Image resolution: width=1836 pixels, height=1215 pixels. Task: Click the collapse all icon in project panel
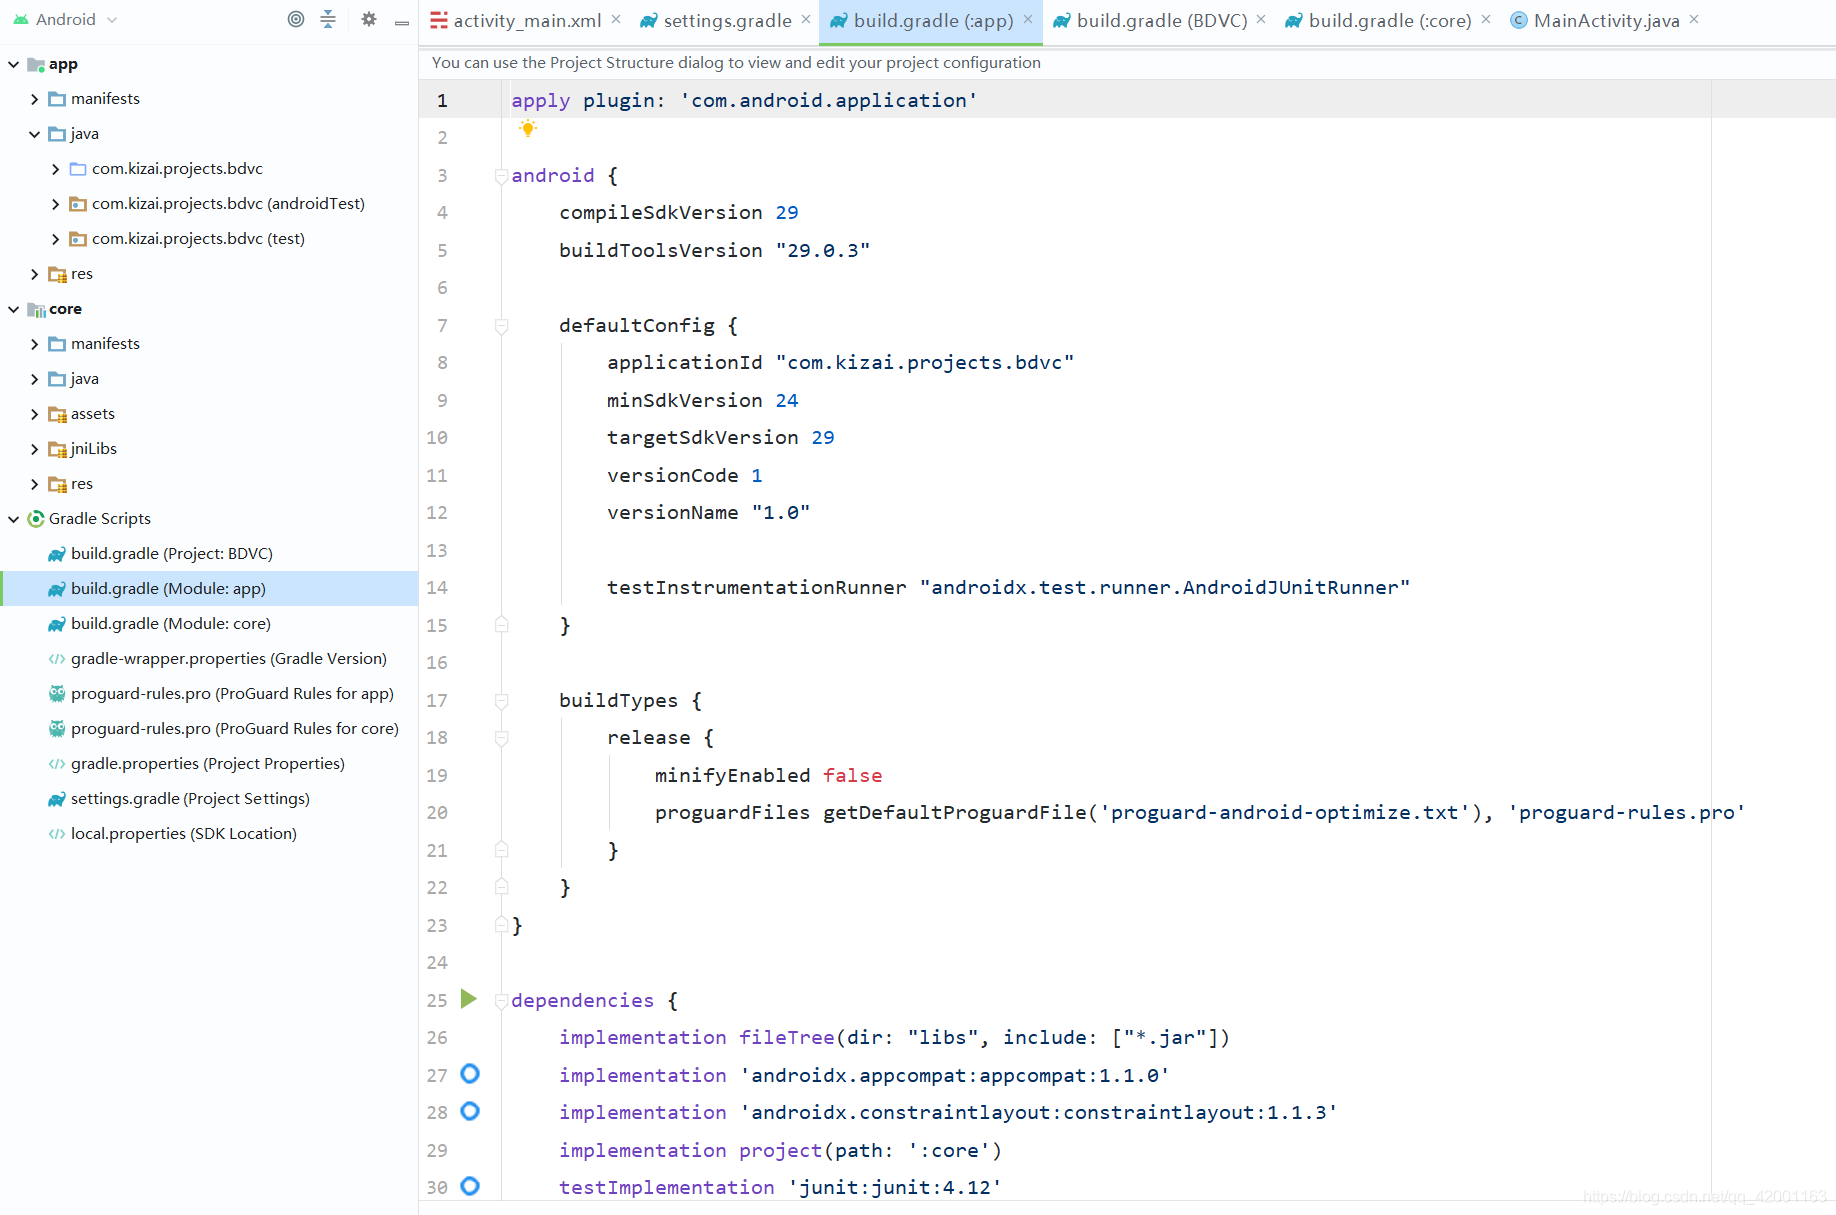328,19
